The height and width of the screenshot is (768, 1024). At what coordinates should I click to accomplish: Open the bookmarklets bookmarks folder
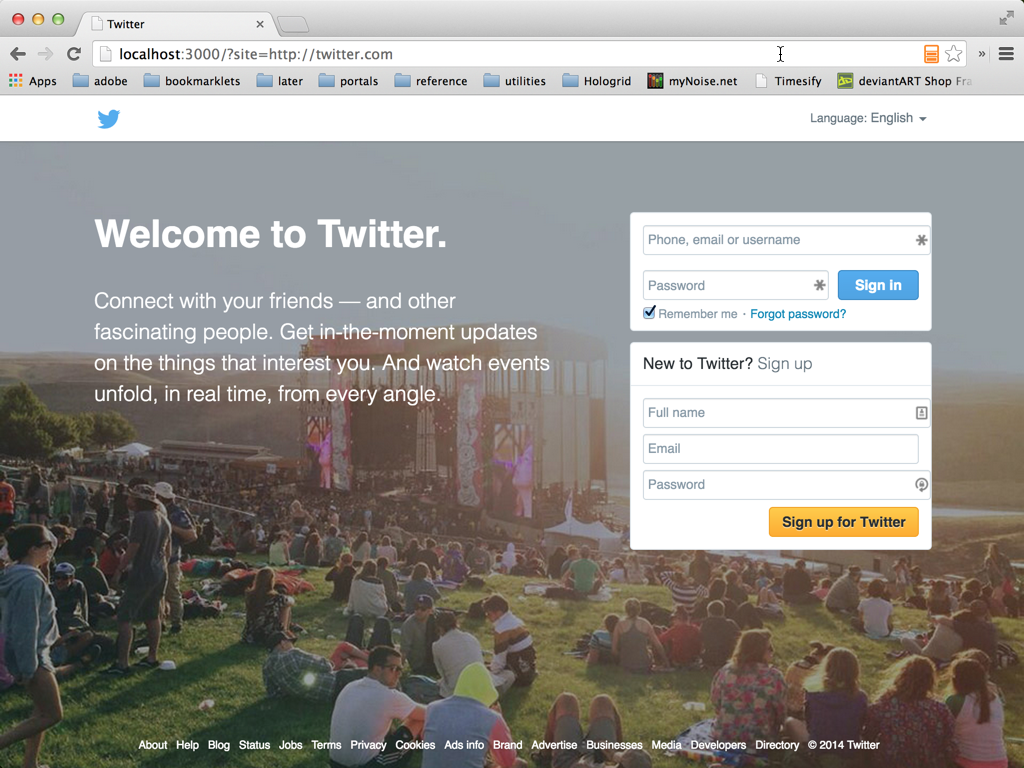click(192, 81)
